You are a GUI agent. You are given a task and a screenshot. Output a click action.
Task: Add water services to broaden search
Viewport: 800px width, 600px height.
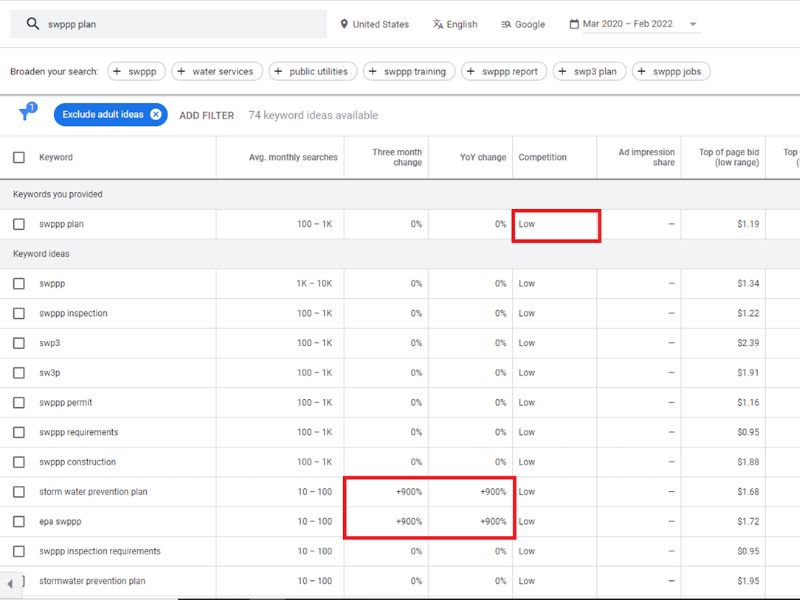(x=217, y=71)
